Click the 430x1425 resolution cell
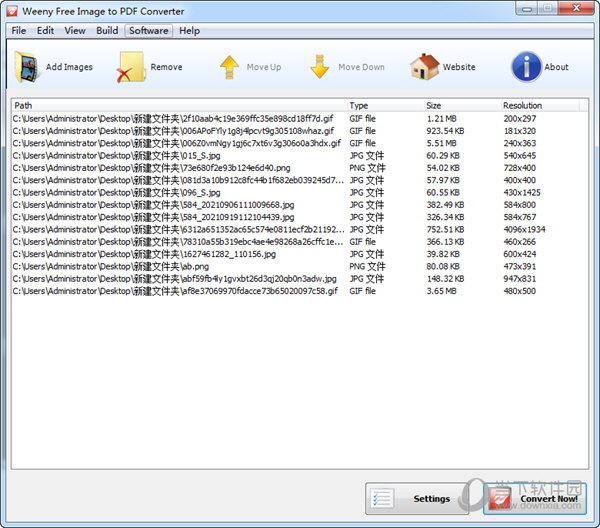 [x=522, y=192]
